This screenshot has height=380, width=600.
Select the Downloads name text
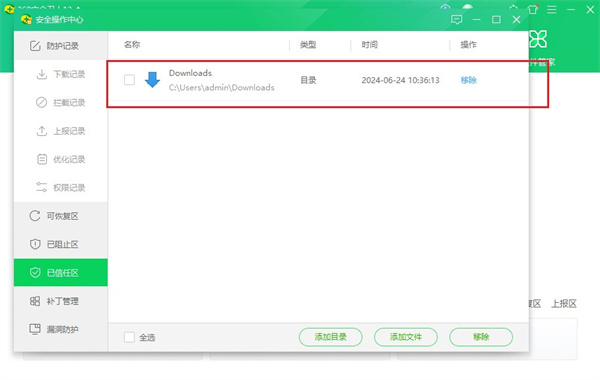(190, 73)
